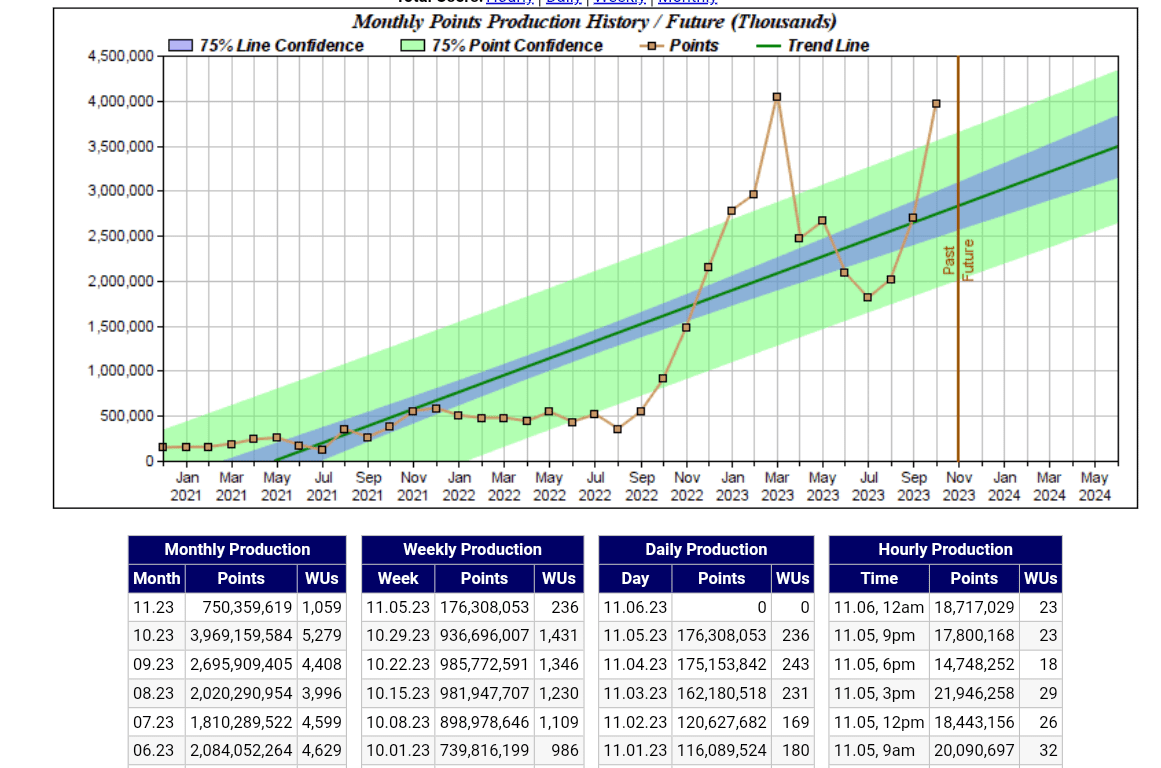Click the Weekly Production table header
This screenshot has height=768, width=1161.
coord(472,550)
